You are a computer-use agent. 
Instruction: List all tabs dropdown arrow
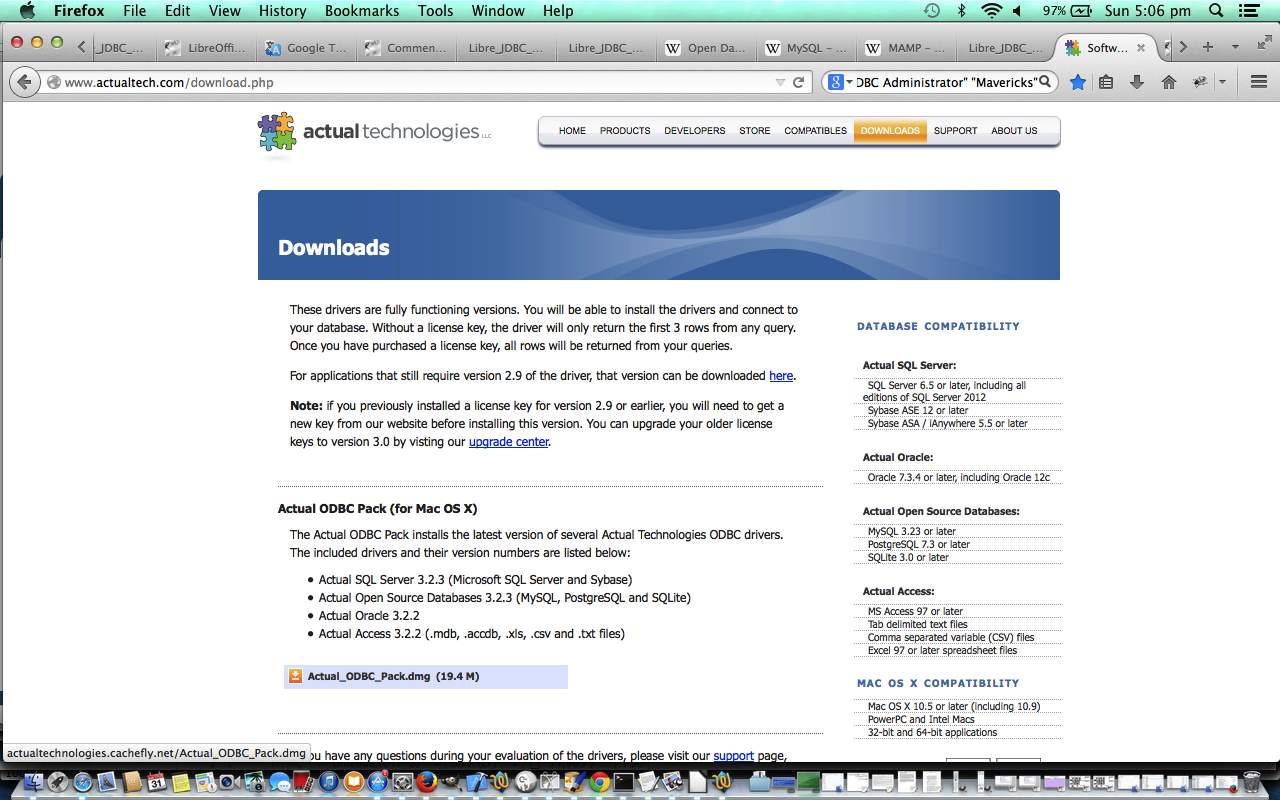1235,47
